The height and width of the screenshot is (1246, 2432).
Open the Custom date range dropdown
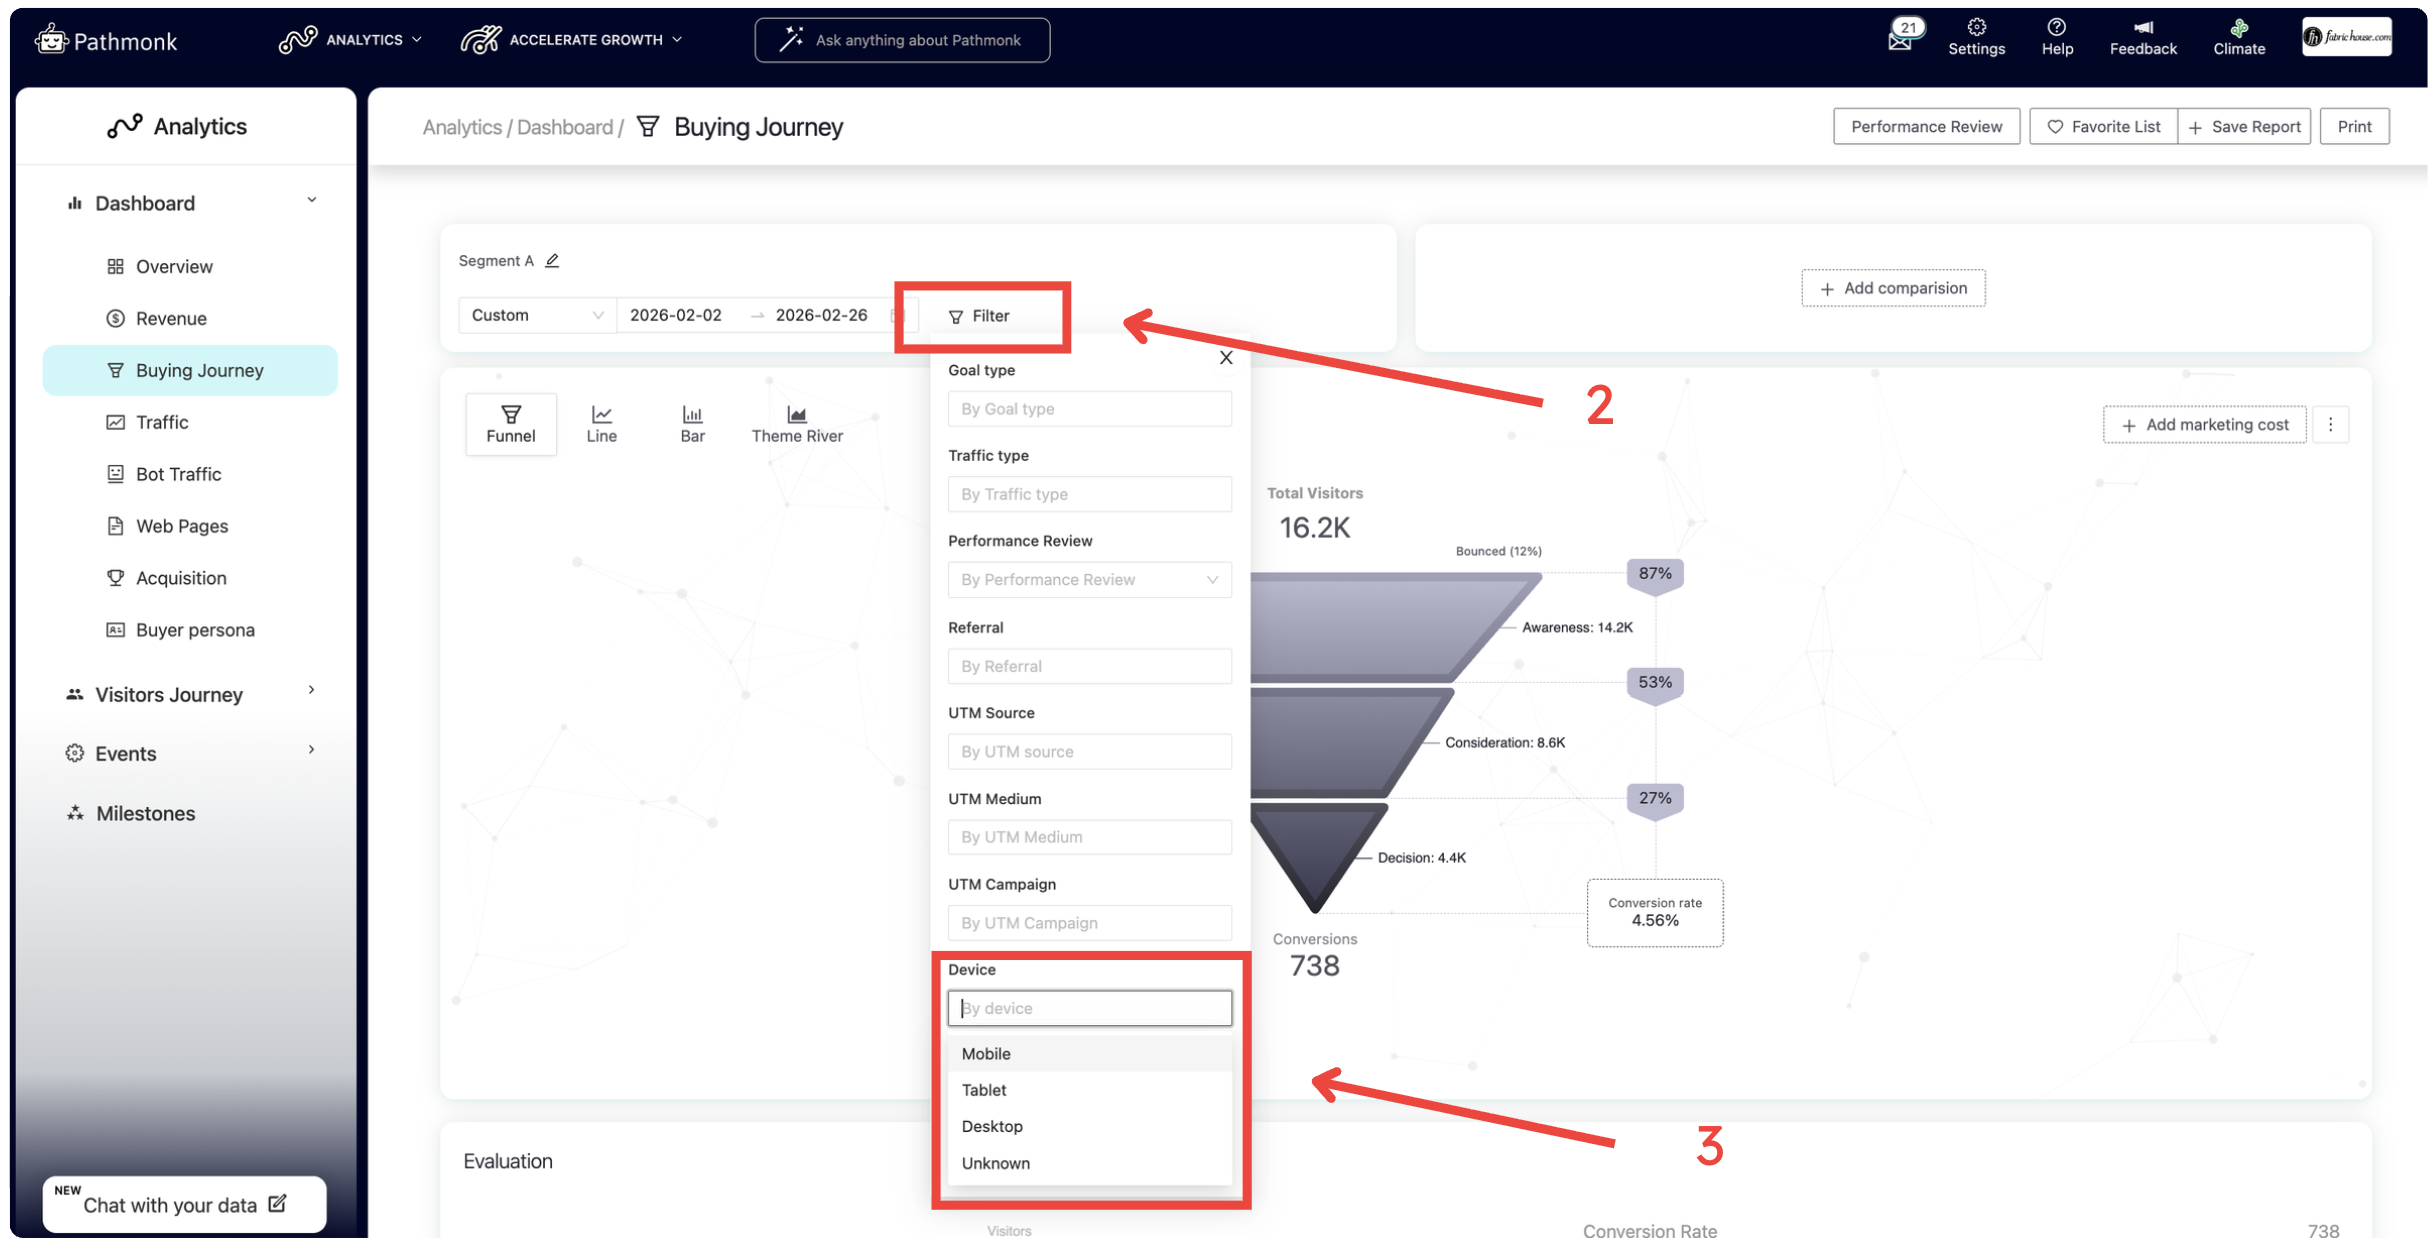[536, 315]
